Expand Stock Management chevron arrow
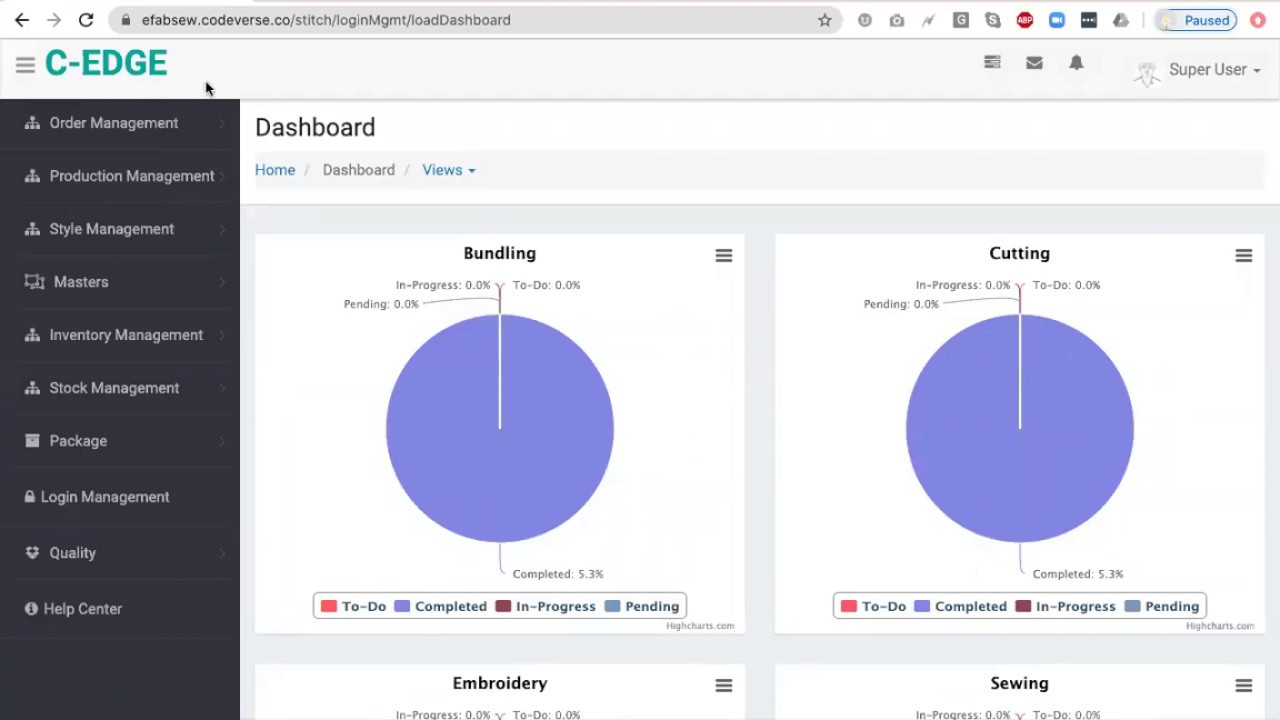The width and height of the screenshot is (1280, 720). [222, 388]
